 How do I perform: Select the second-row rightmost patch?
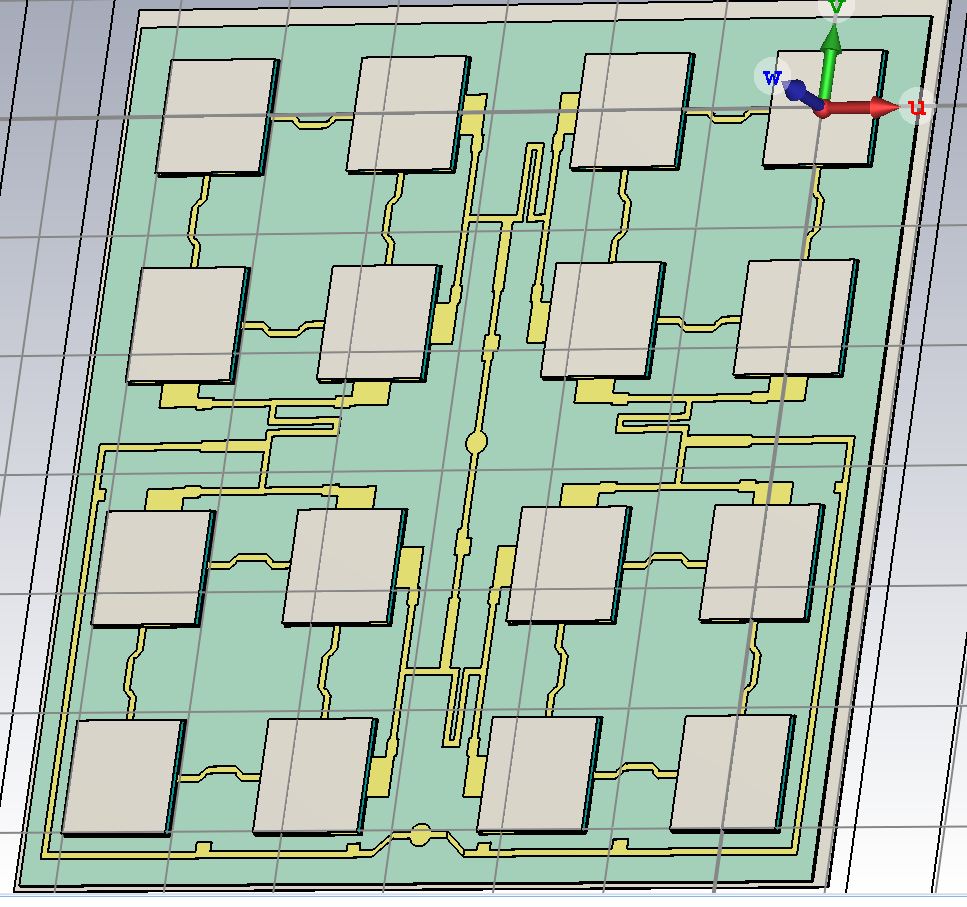(796, 318)
